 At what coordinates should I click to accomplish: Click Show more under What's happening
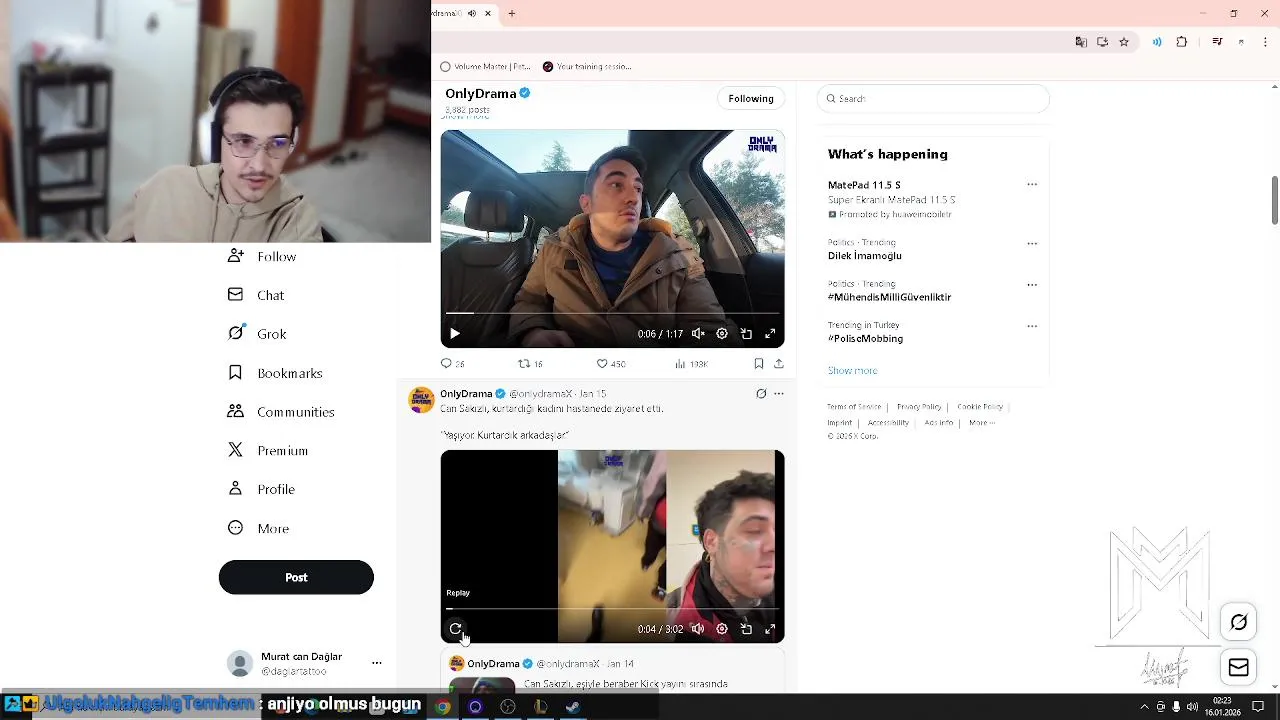pos(852,371)
